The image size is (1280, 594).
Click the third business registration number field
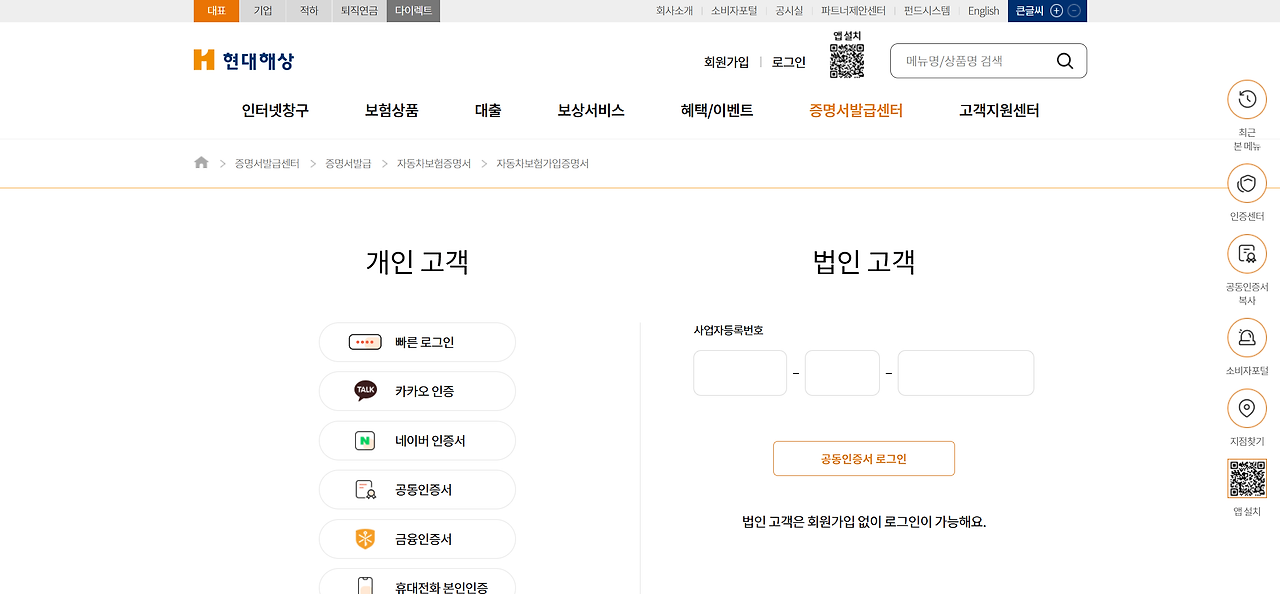click(x=966, y=373)
